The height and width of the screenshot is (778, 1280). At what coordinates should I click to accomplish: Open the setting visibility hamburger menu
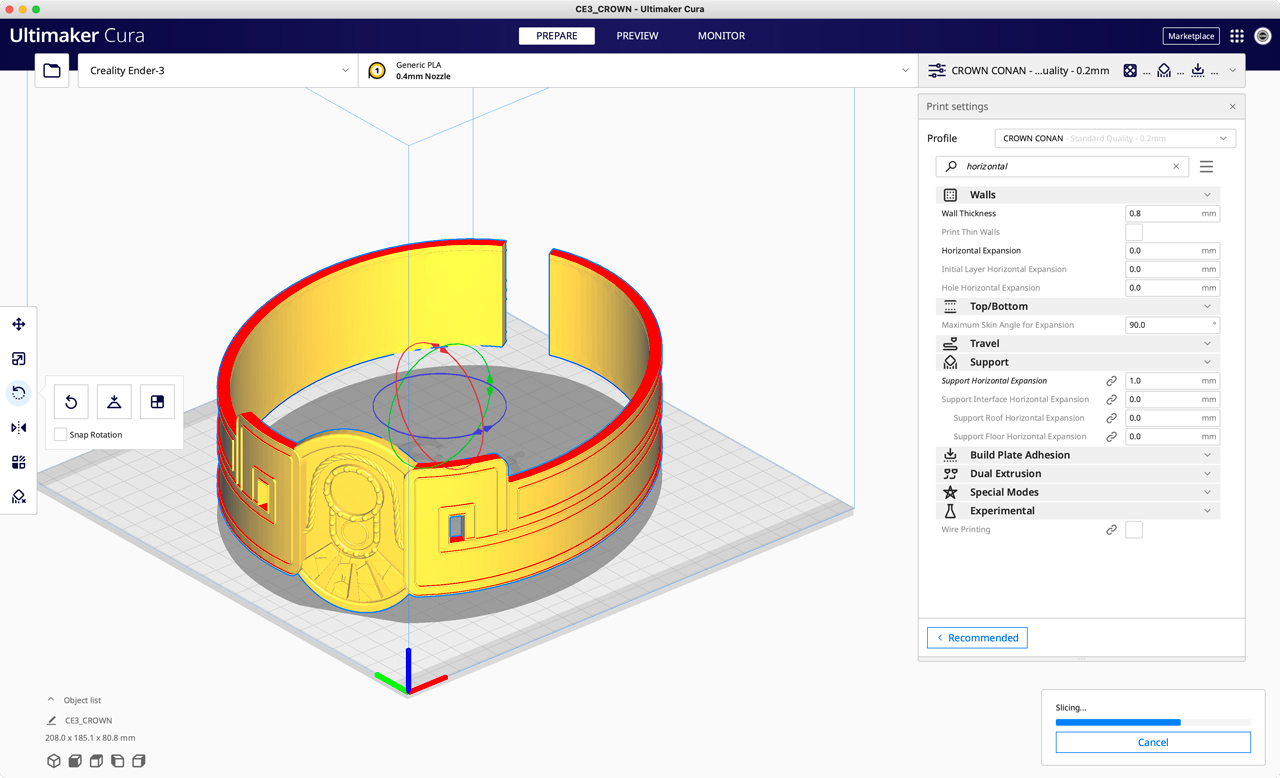1206,167
